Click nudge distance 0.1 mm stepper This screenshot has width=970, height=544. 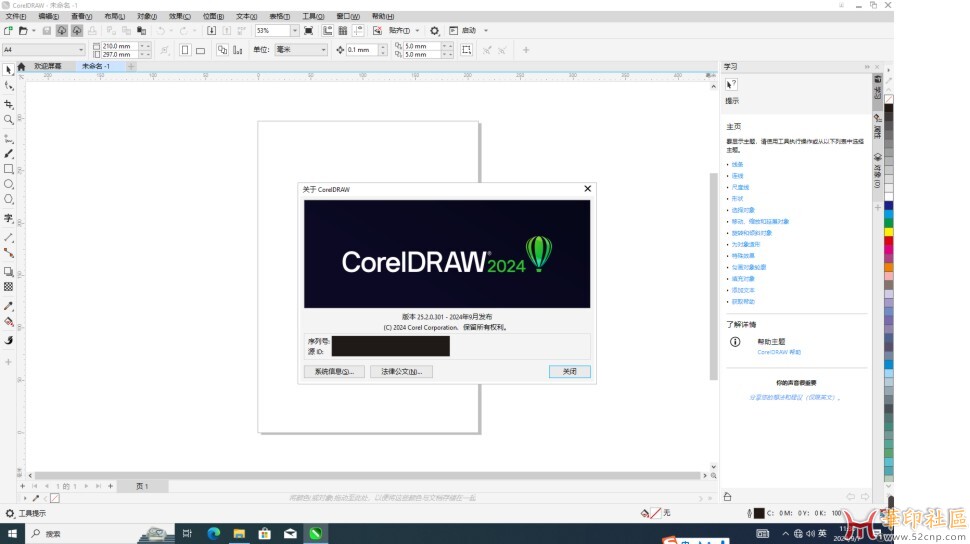click(x=384, y=50)
